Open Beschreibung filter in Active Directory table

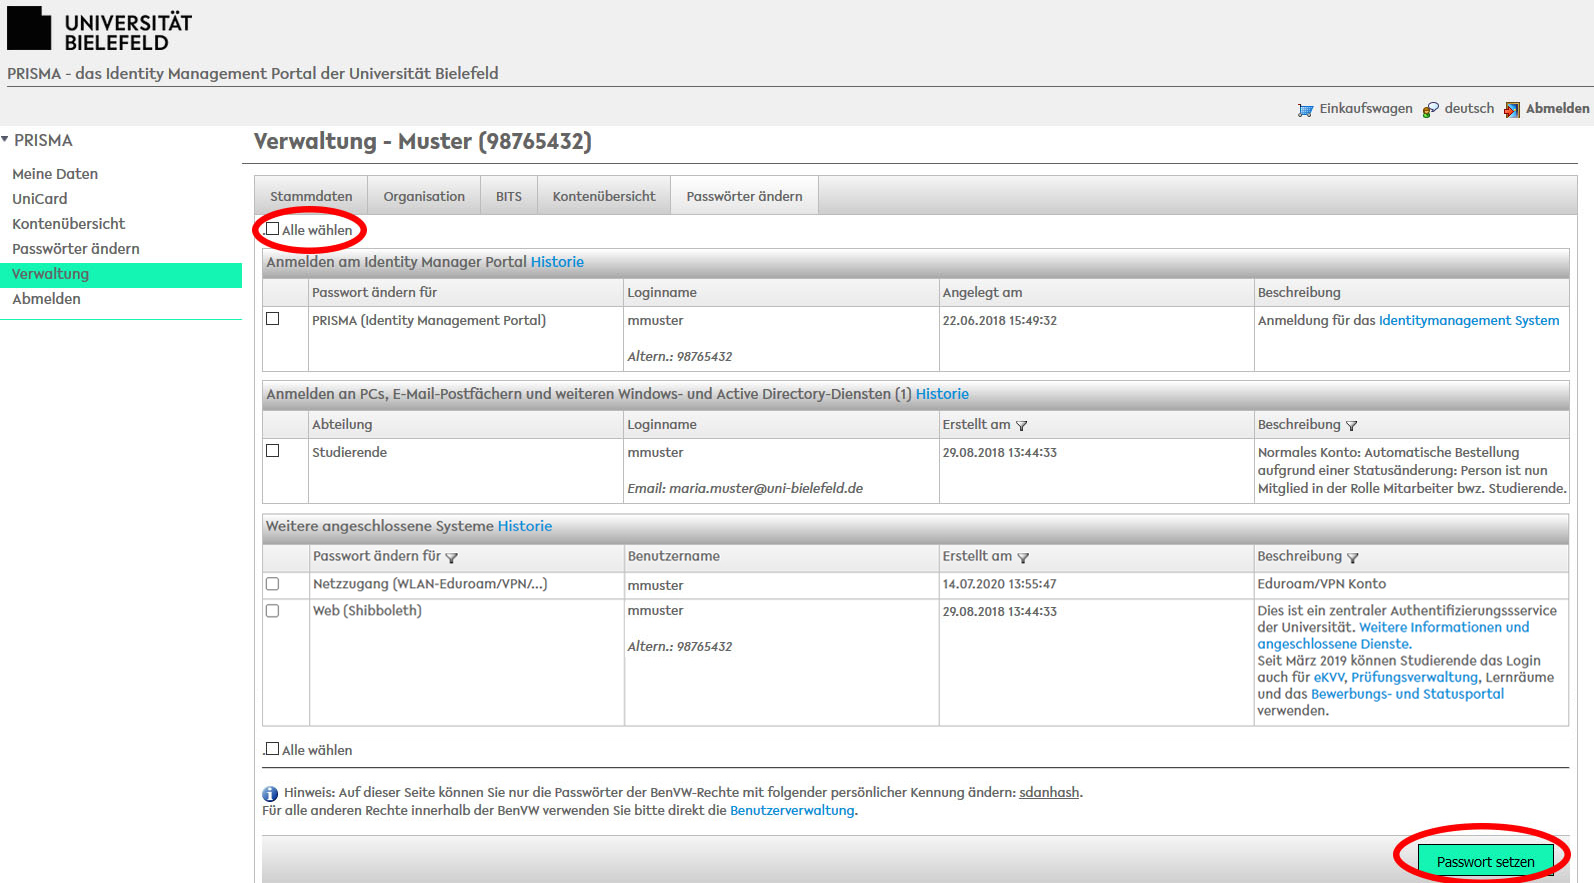pyautogui.click(x=1352, y=426)
